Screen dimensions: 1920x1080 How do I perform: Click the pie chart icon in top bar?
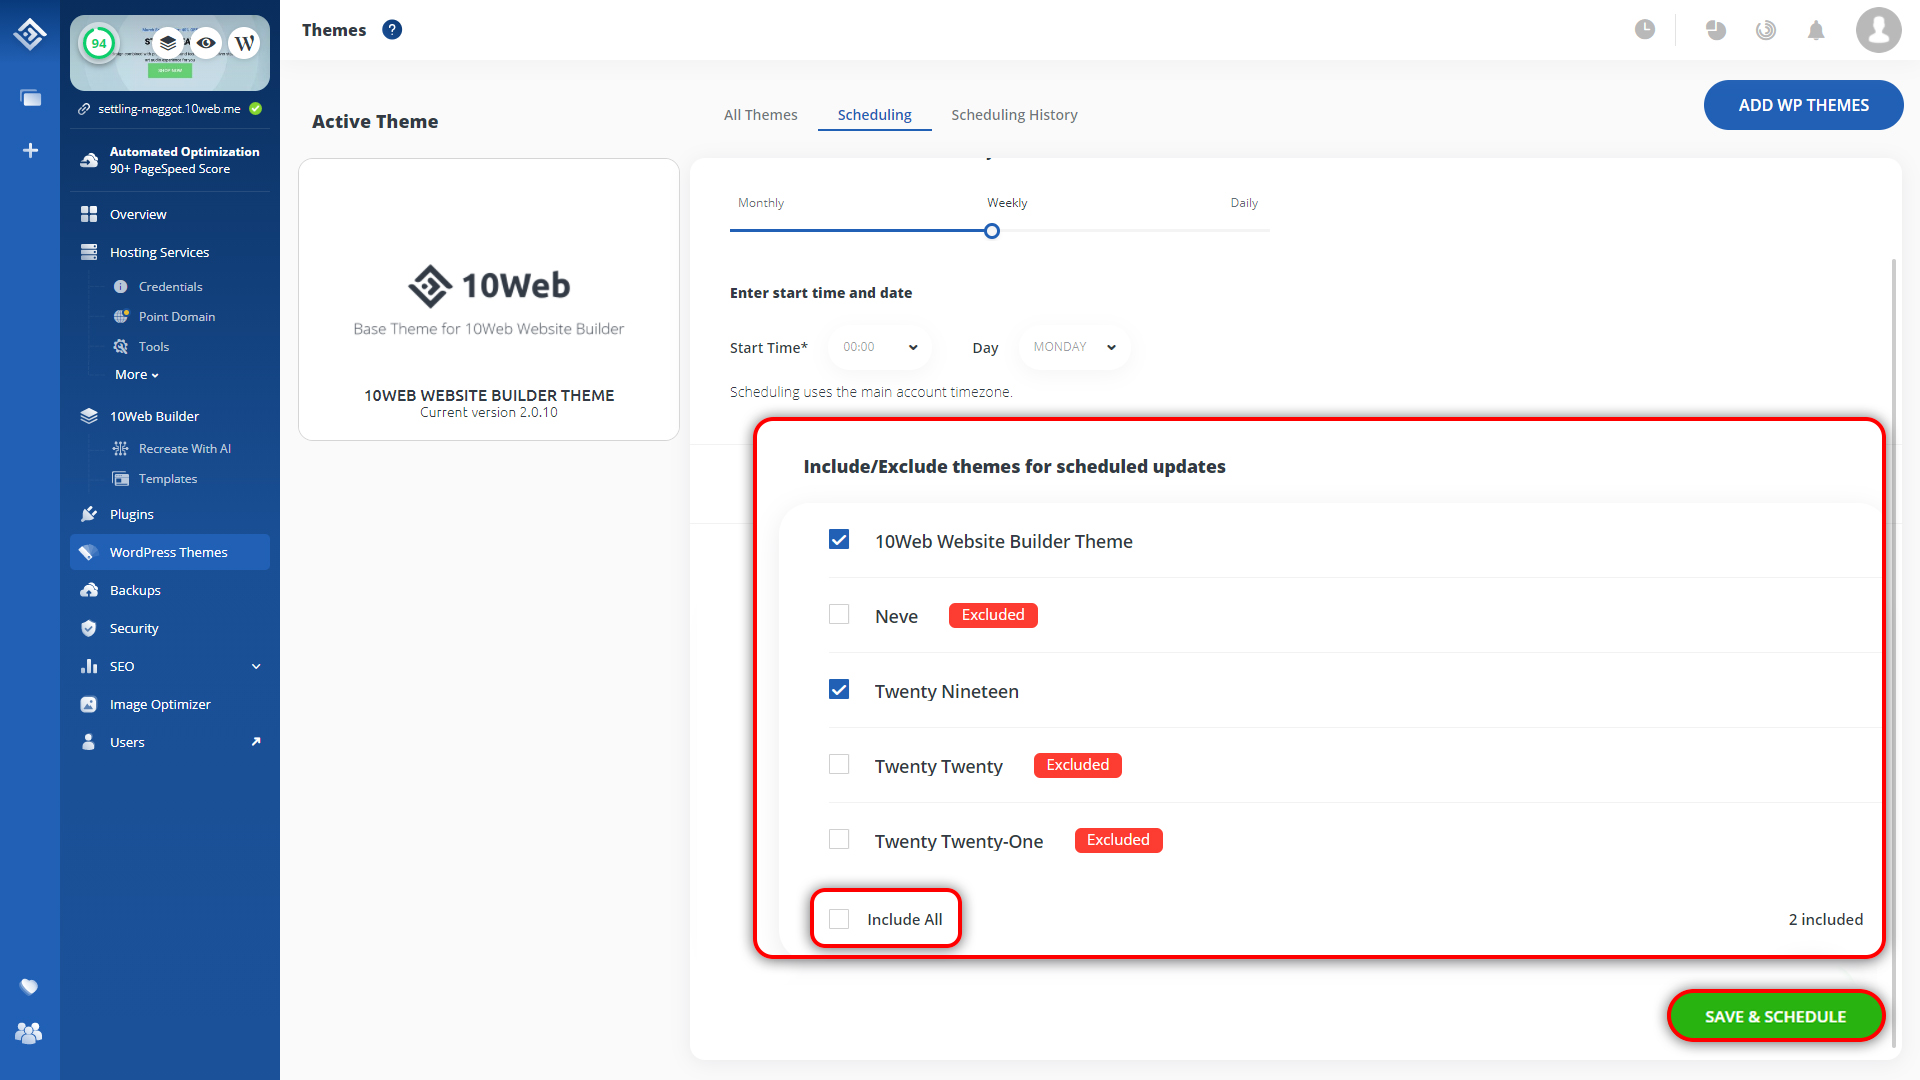tap(1716, 30)
